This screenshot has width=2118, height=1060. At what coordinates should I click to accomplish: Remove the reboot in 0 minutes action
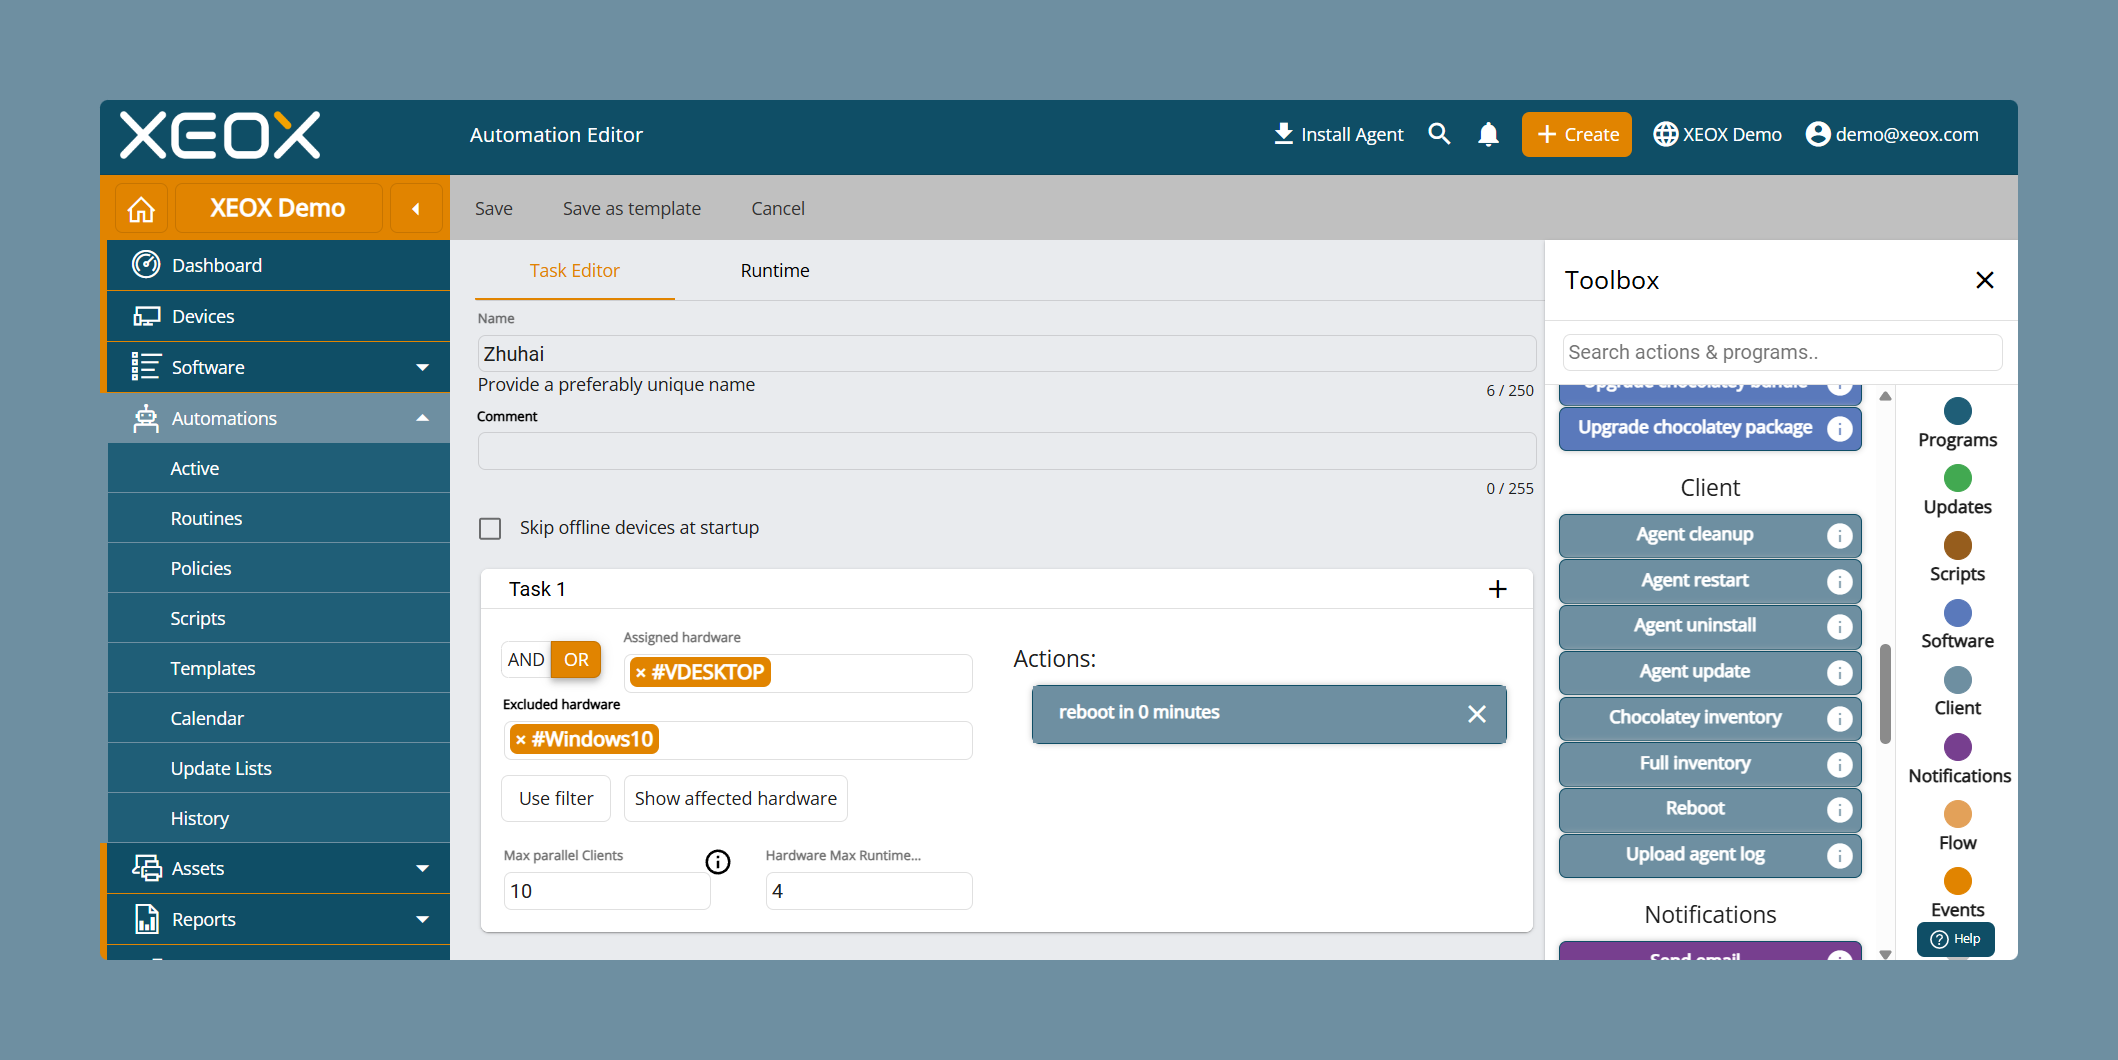tap(1477, 713)
